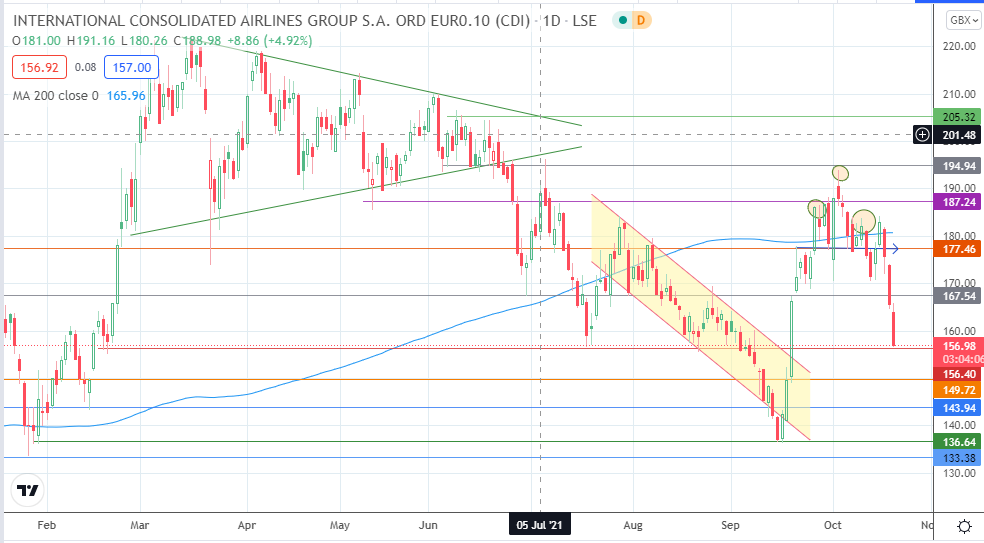Click the low value L180.26
Image resolution: width=984 pixels, height=543 pixels.
tap(144, 41)
